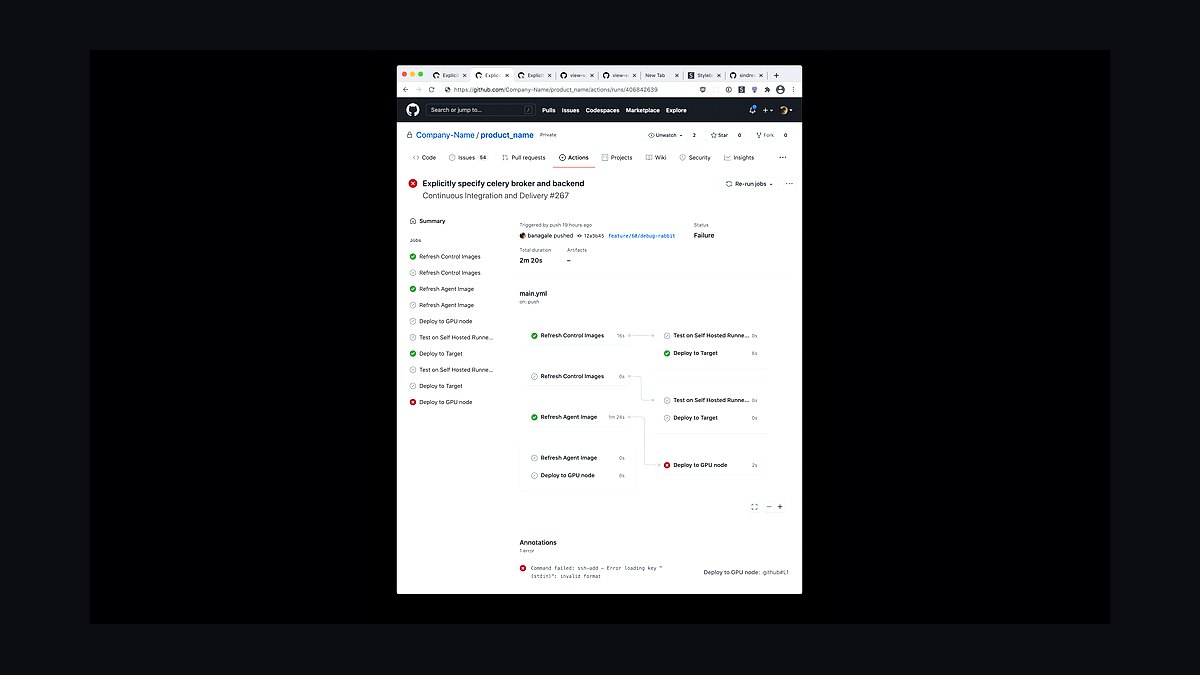Click the red failed icon beside the run title
The width and height of the screenshot is (1200, 675).
tap(413, 184)
